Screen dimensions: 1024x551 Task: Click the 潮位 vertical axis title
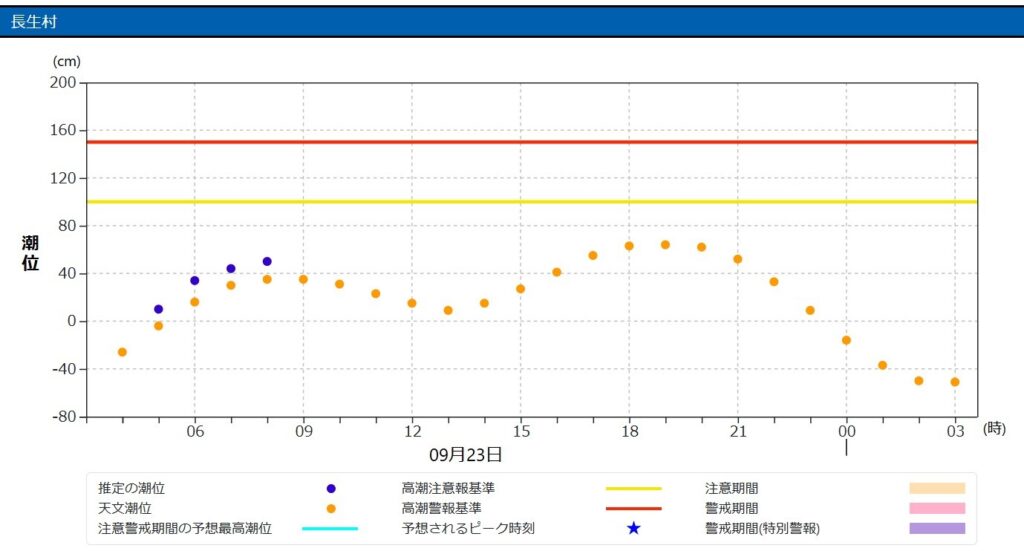tap(30, 253)
